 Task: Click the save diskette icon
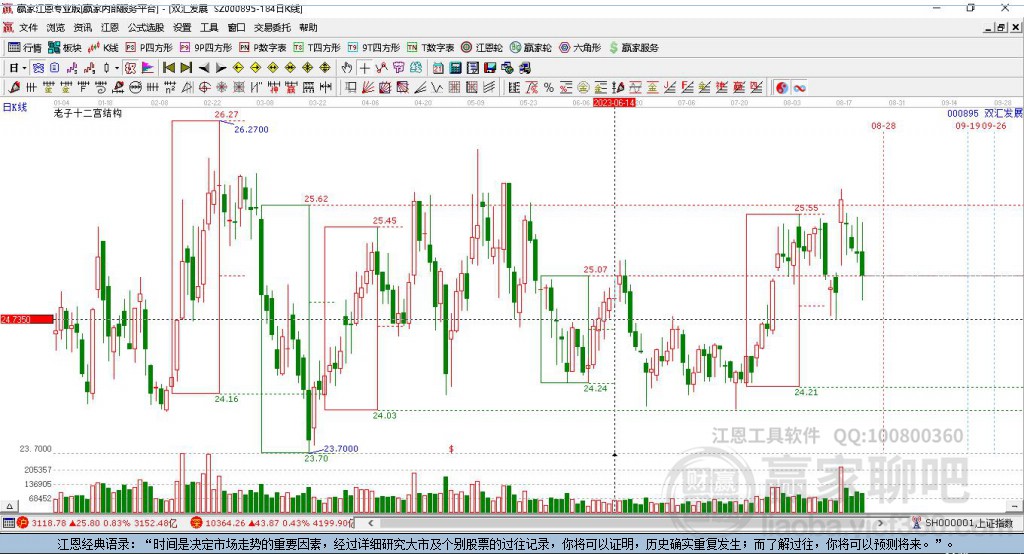[490, 68]
